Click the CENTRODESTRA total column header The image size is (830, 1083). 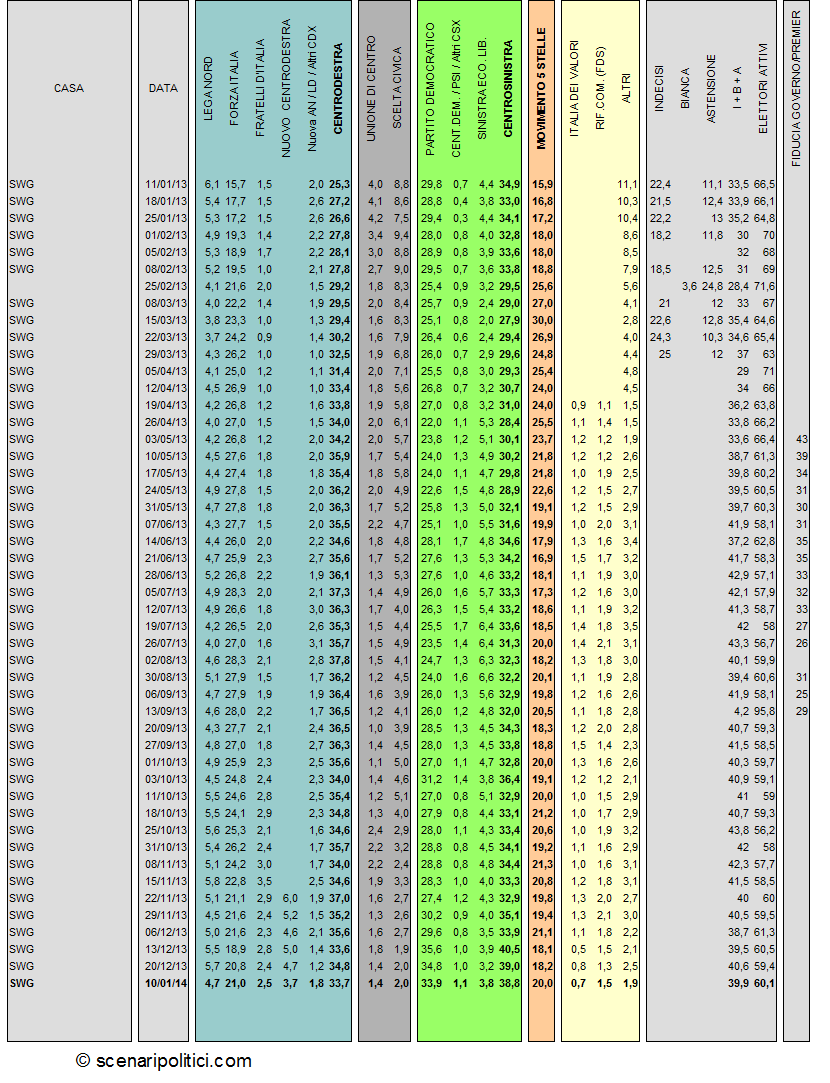338,88
